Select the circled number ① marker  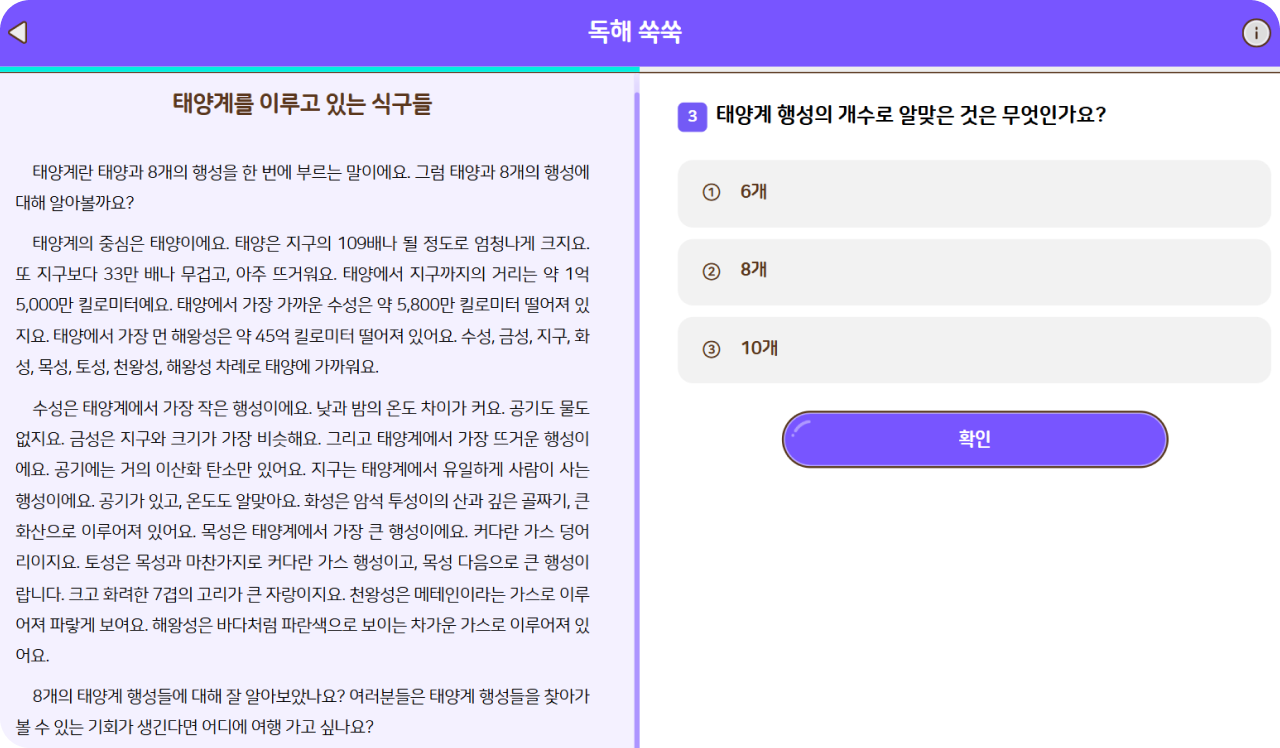tap(711, 193)
